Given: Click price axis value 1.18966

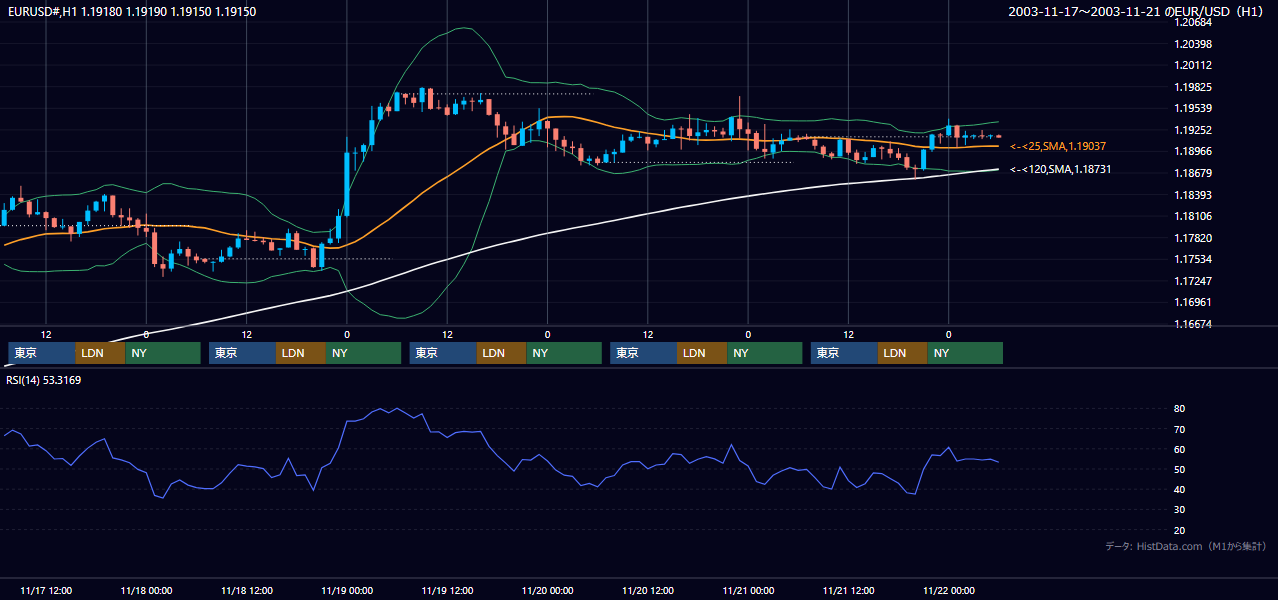Looking at the screenshot, I should coord(1194,151).
